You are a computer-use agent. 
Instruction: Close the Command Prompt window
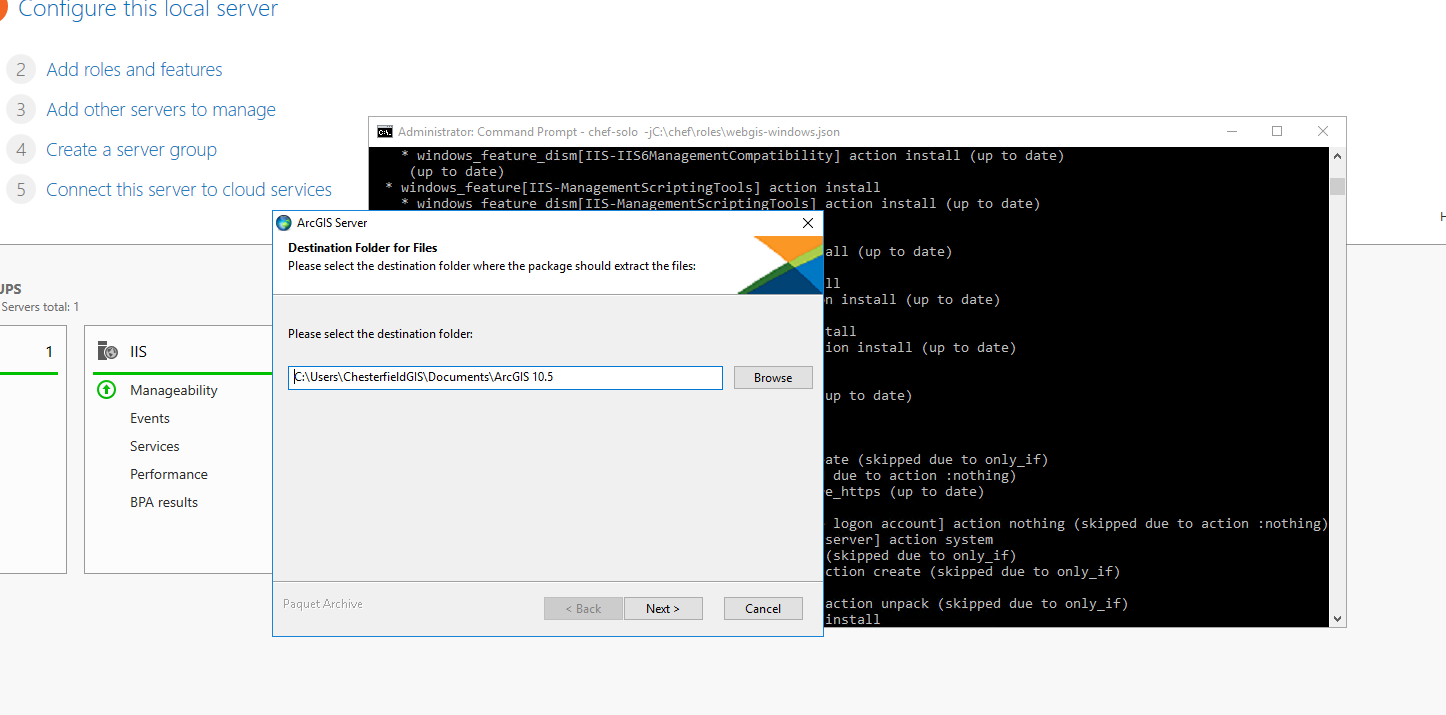[x=1323, y=131]
